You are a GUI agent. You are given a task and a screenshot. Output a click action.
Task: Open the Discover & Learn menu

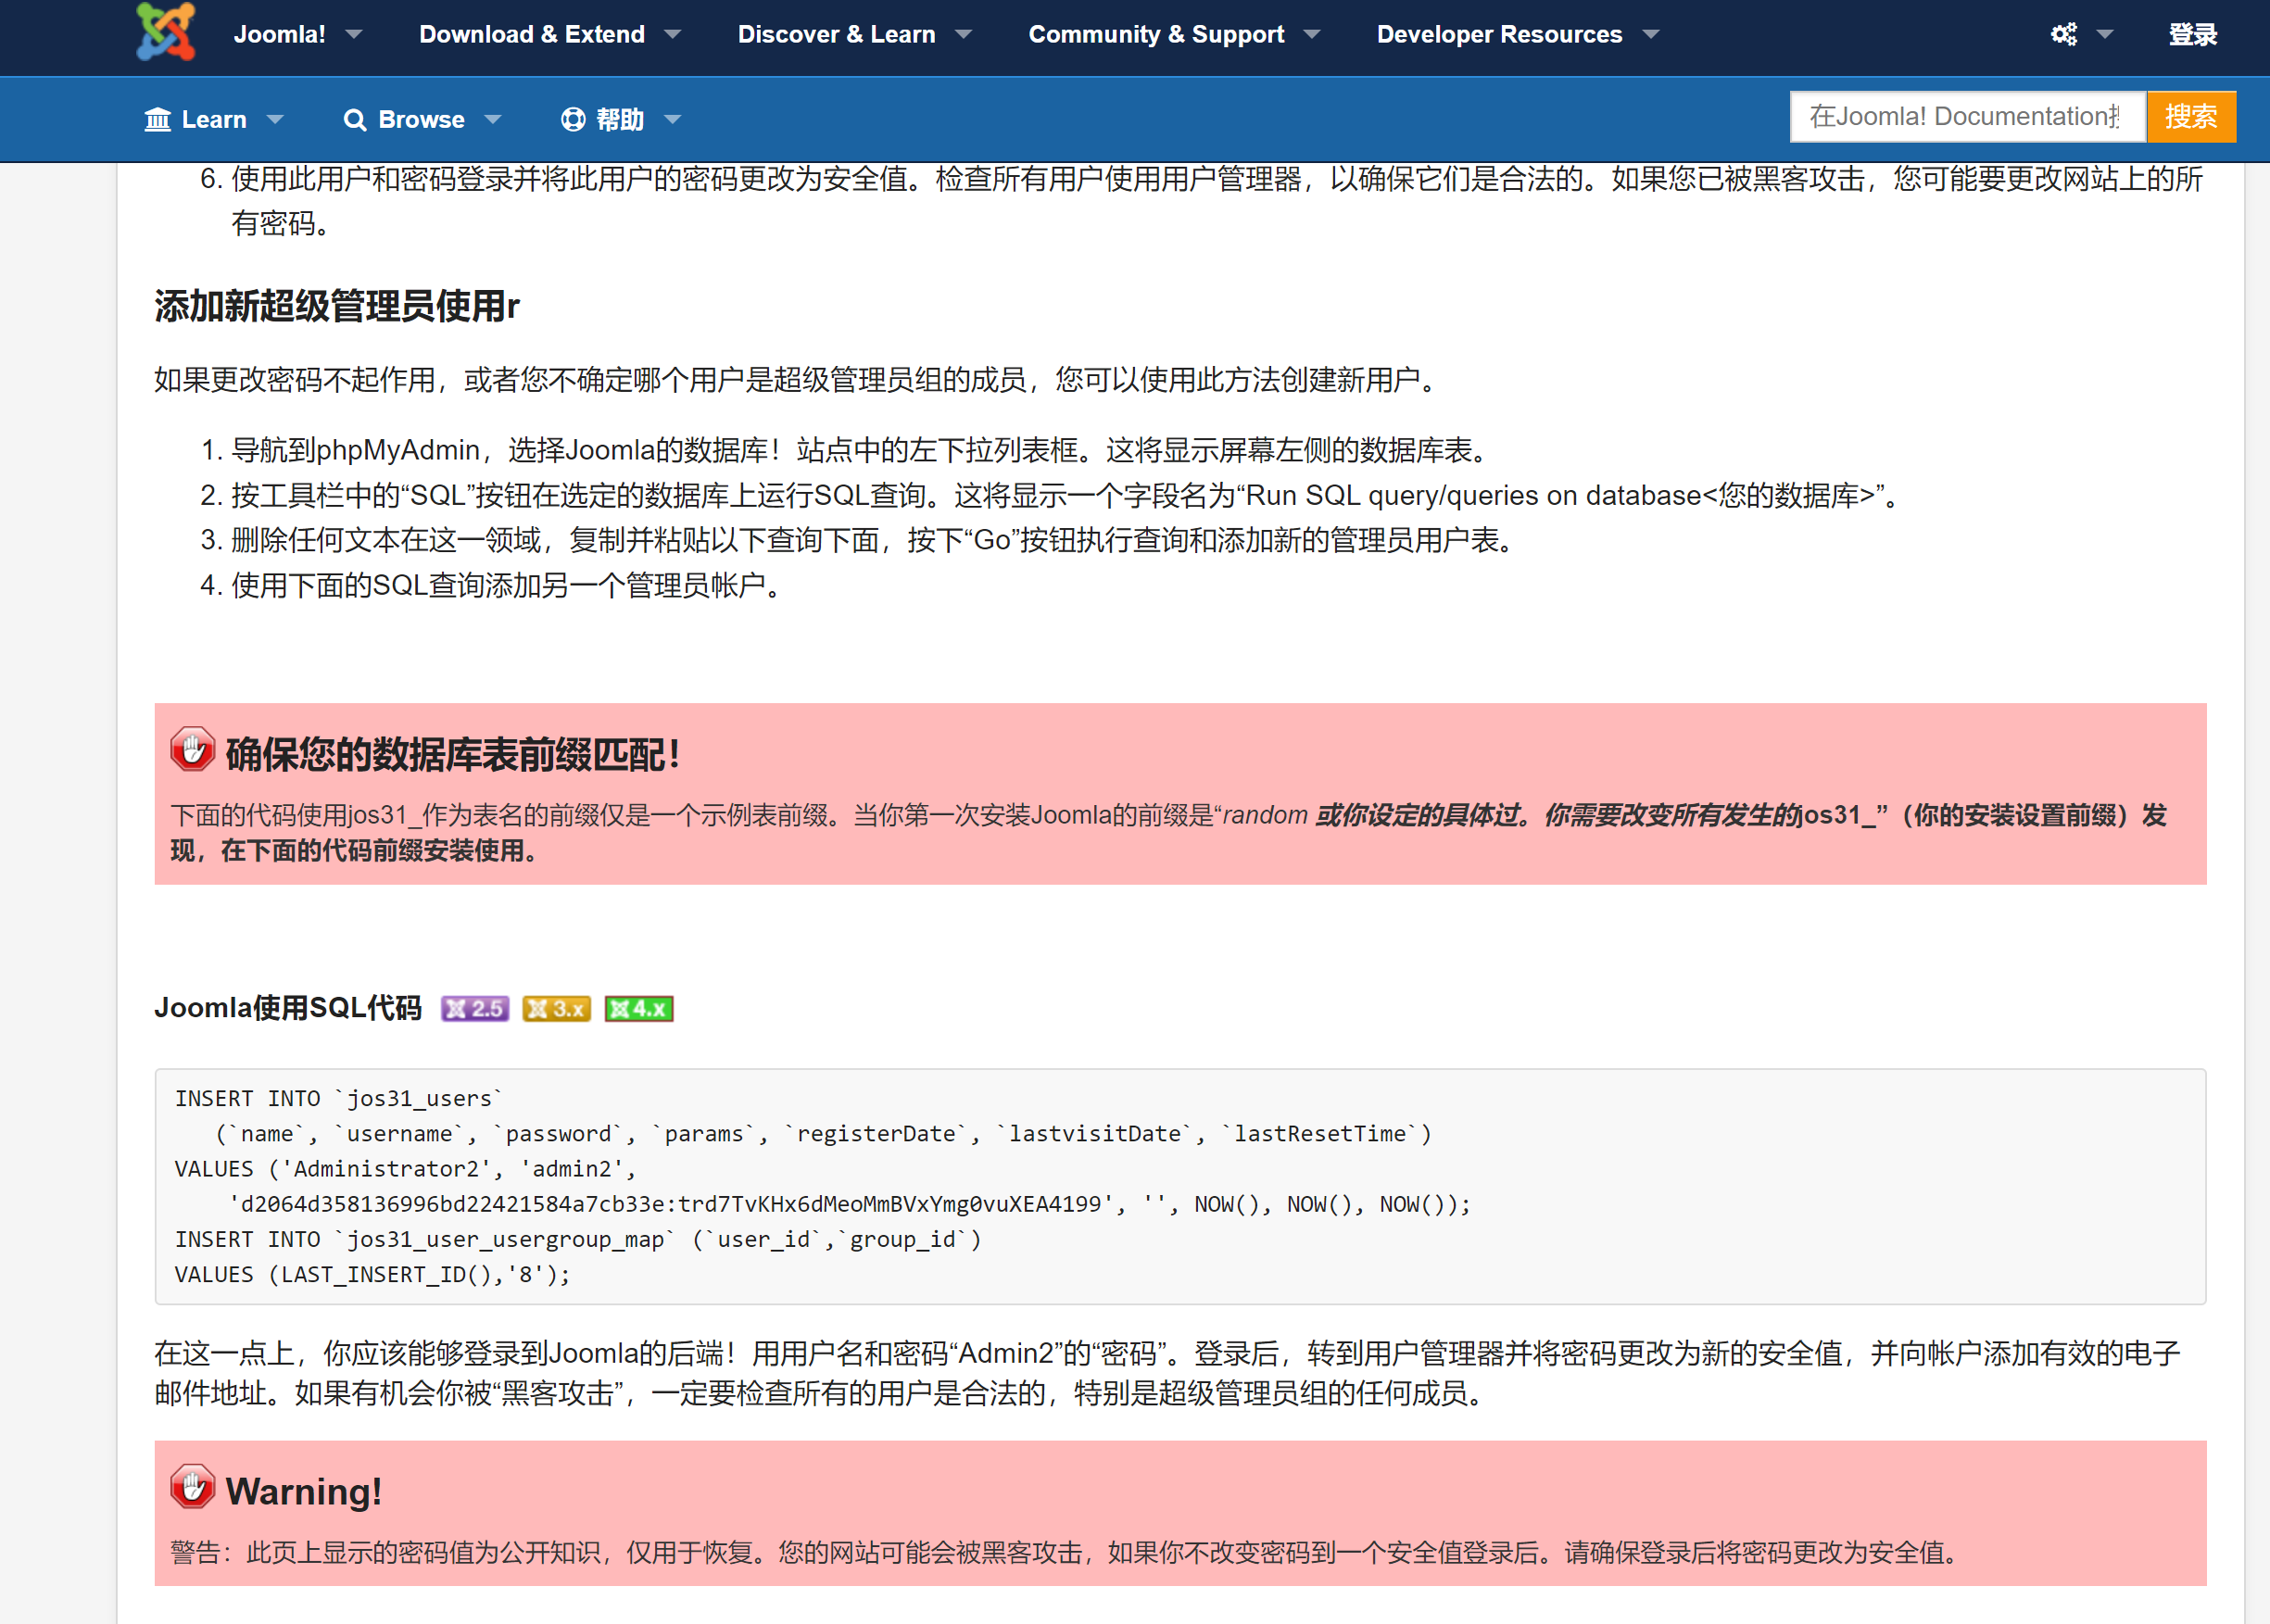click(836, 35)
